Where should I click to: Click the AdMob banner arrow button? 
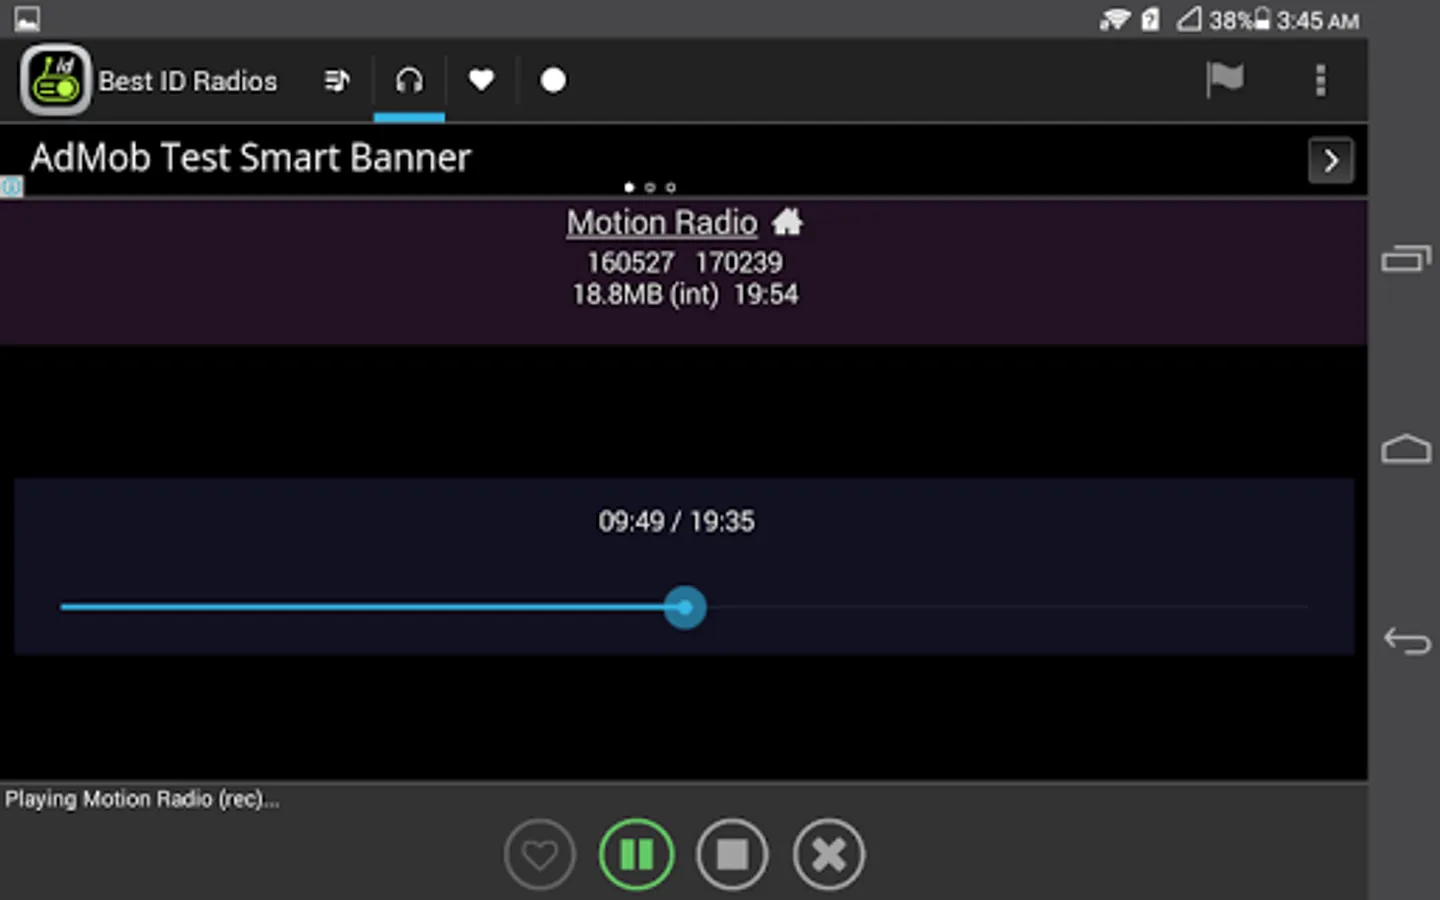point(1330,160)
